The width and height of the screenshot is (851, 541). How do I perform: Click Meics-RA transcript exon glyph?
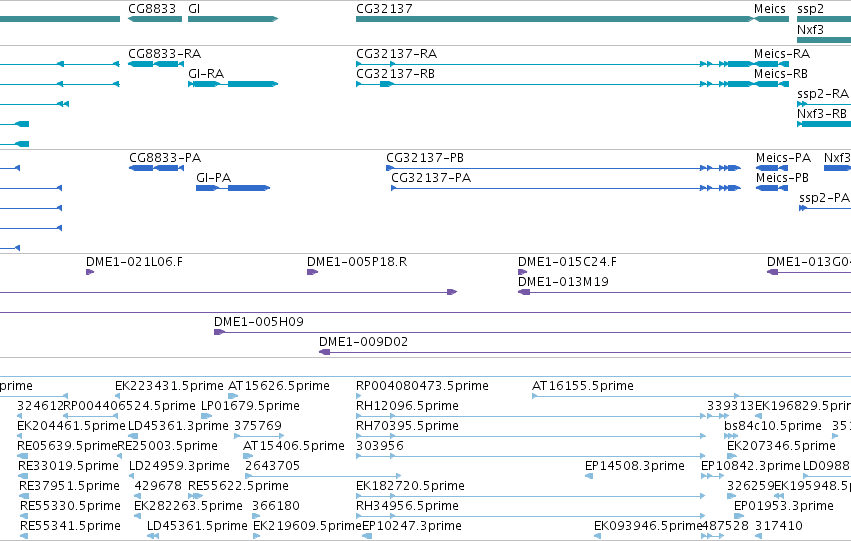771,64
